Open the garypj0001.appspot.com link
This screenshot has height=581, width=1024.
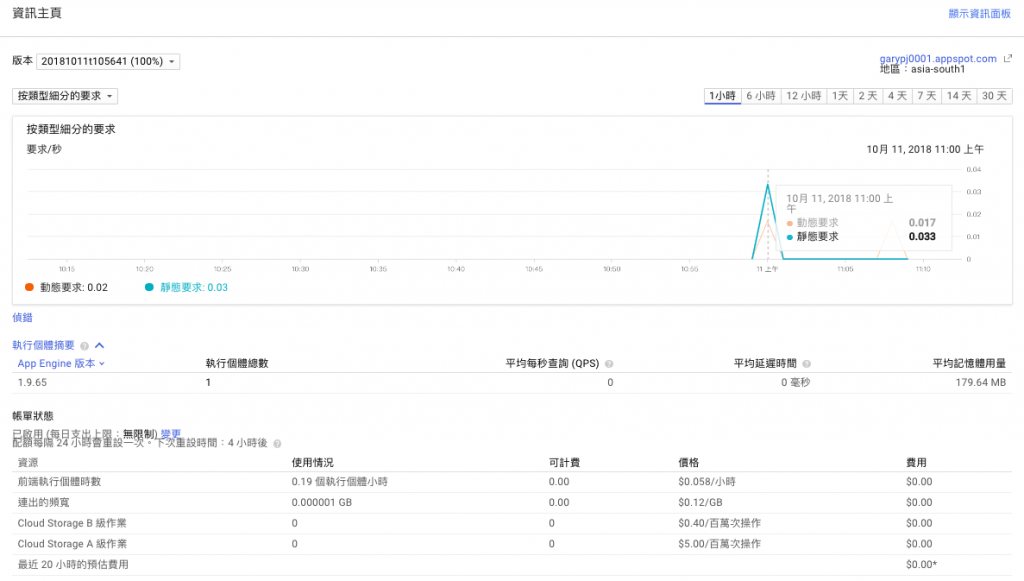(938, 59)
